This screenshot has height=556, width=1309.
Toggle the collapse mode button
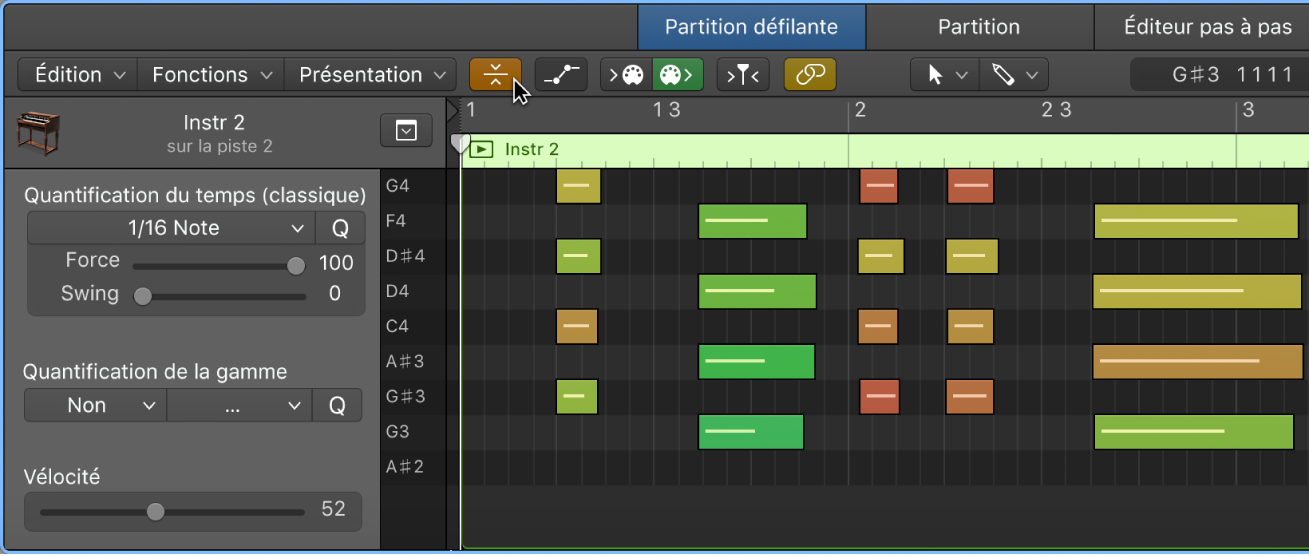495,75
